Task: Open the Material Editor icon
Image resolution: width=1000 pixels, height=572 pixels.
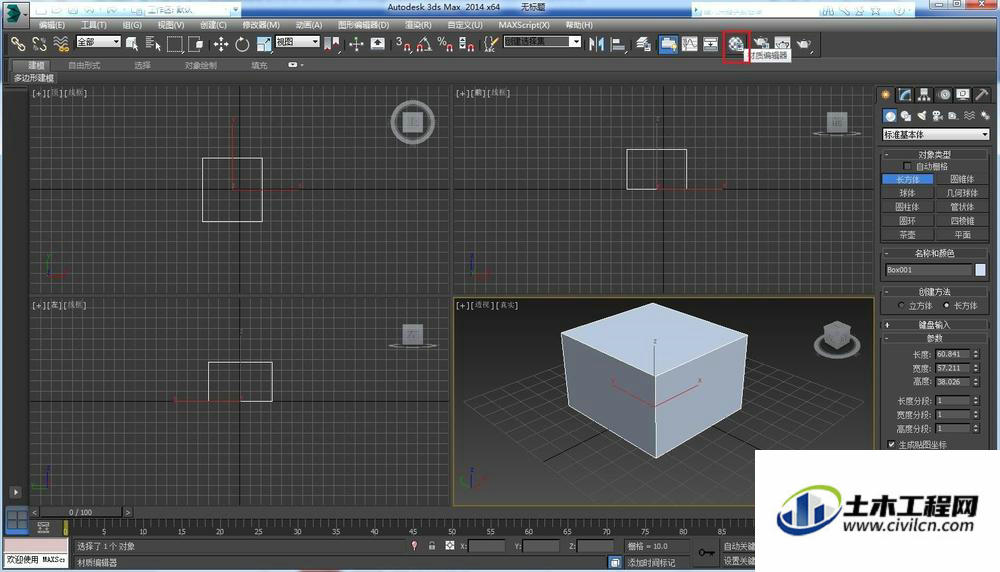Action: click(x=736, y=44)
